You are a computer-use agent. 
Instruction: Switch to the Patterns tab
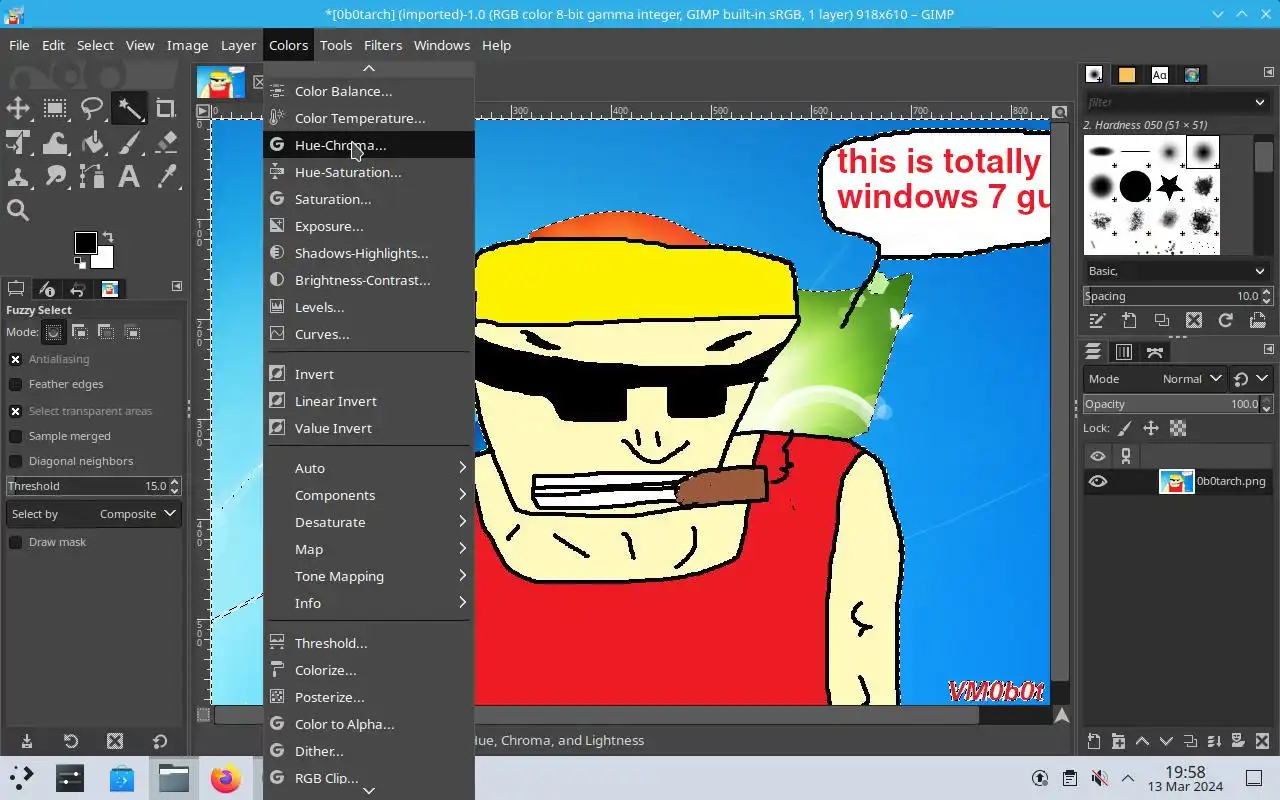click(x=1127, y=75)
